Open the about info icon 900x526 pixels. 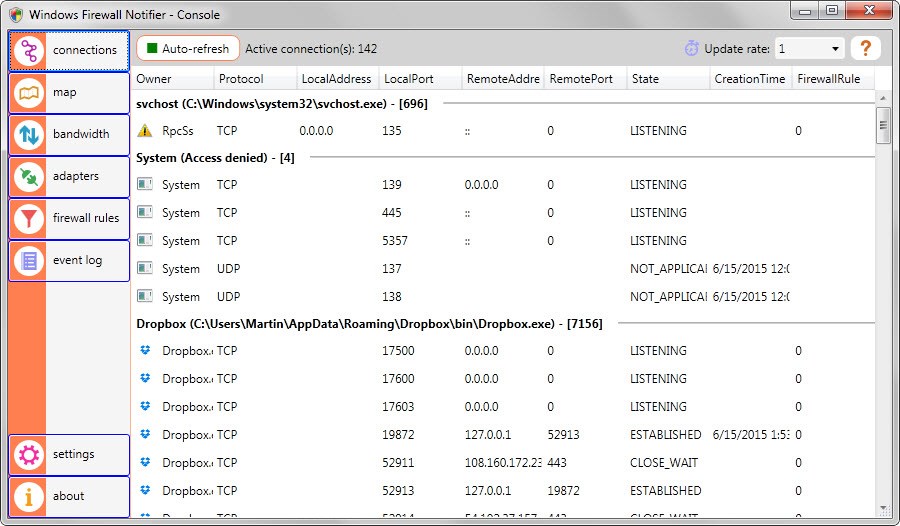tap(29, 497)
